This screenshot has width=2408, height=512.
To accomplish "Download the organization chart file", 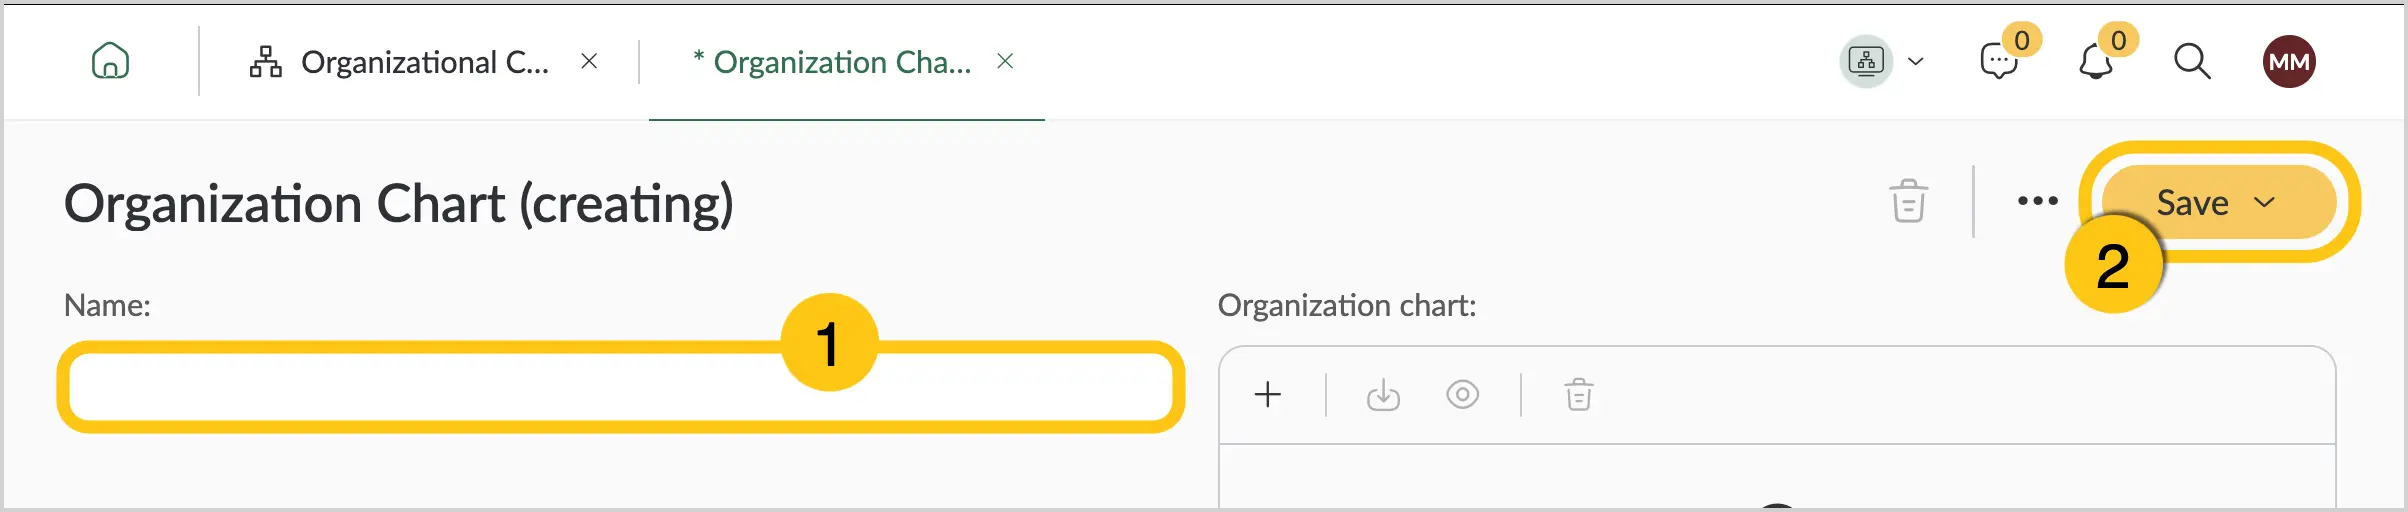I will point(1383,394).
